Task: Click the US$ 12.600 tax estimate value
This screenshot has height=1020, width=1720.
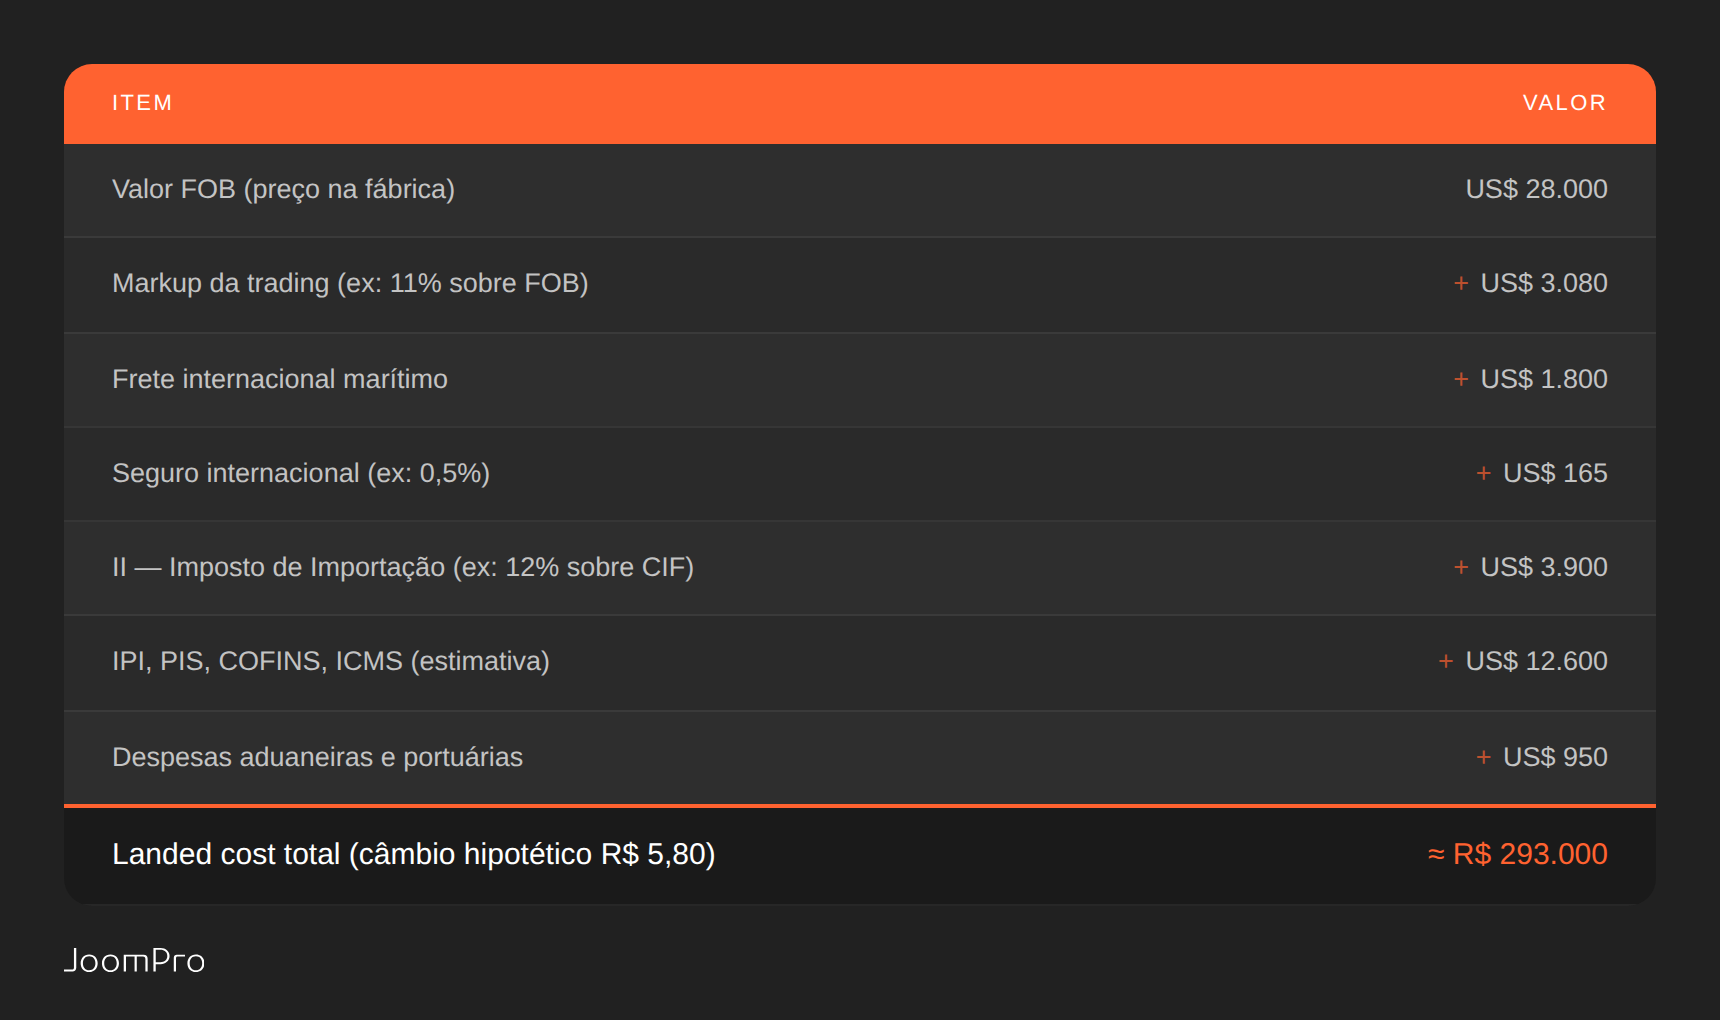Action: click(x=1536, y=661)
